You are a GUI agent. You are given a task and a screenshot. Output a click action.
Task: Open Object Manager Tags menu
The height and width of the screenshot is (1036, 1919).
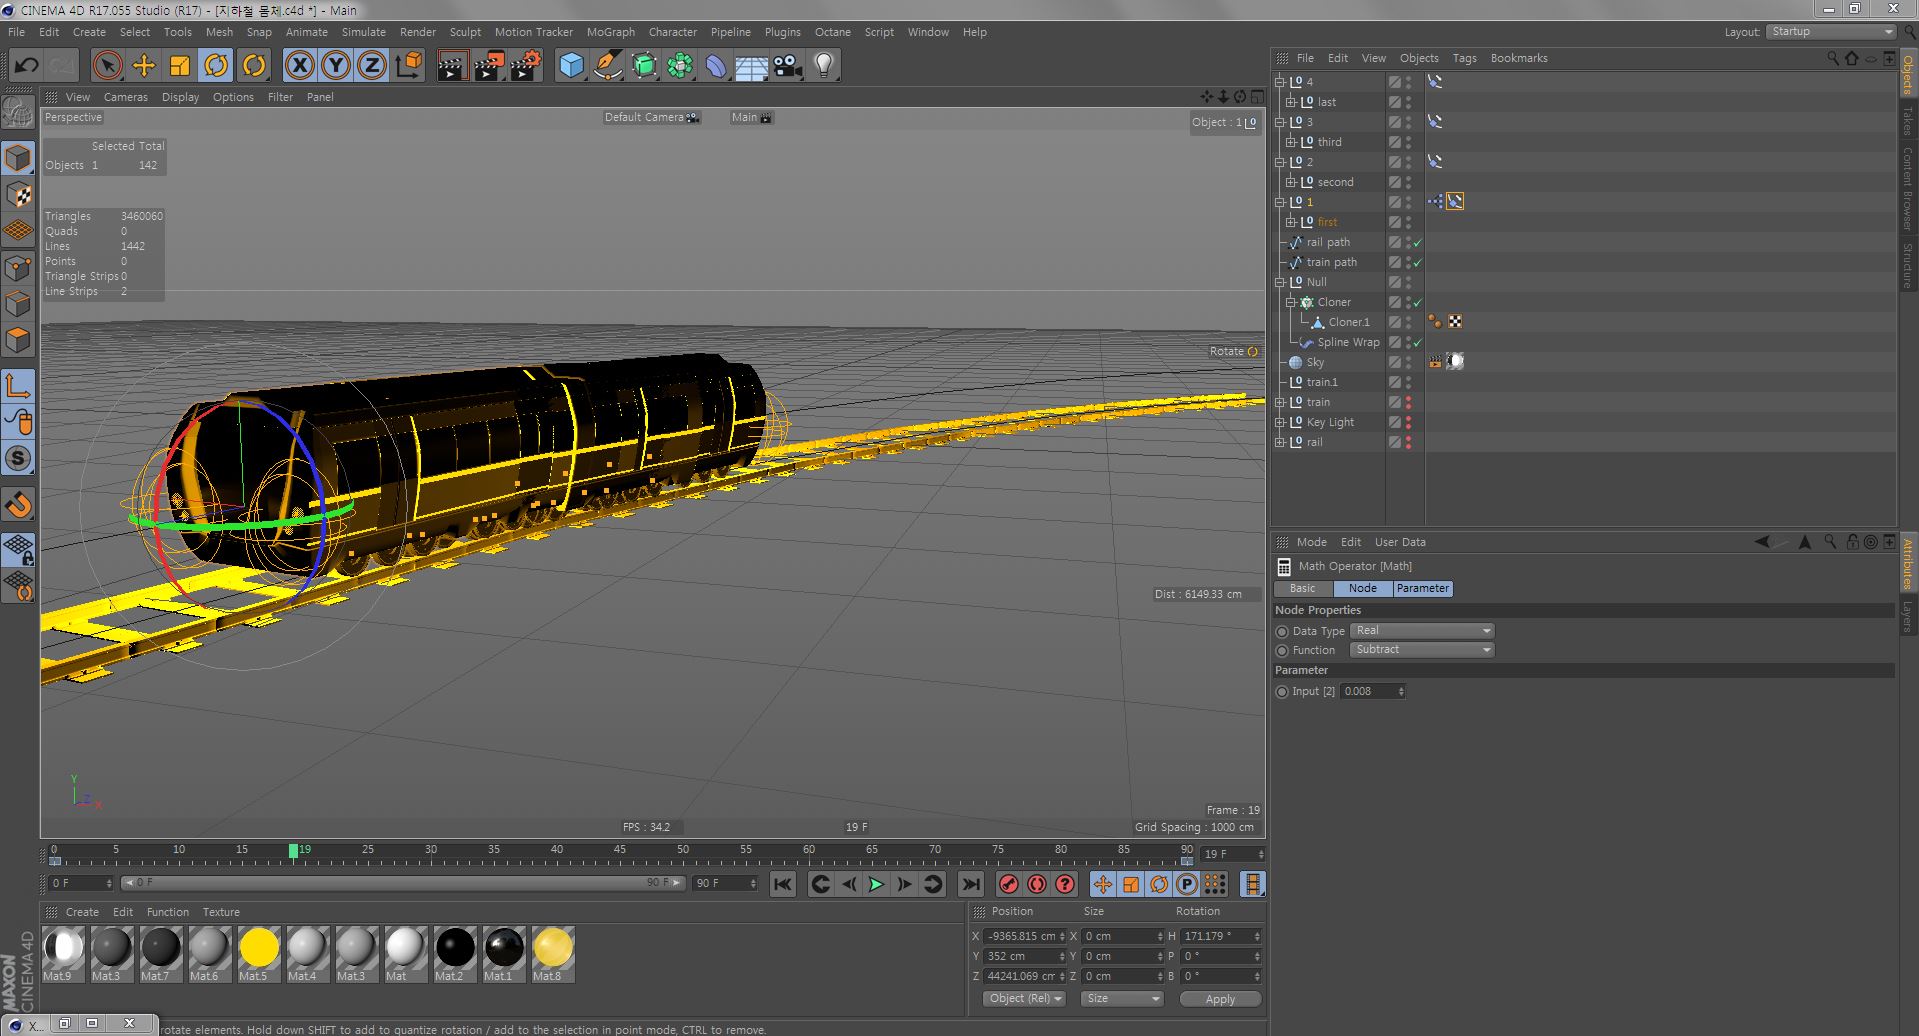pyautogui.click(x=1464, y=58)
